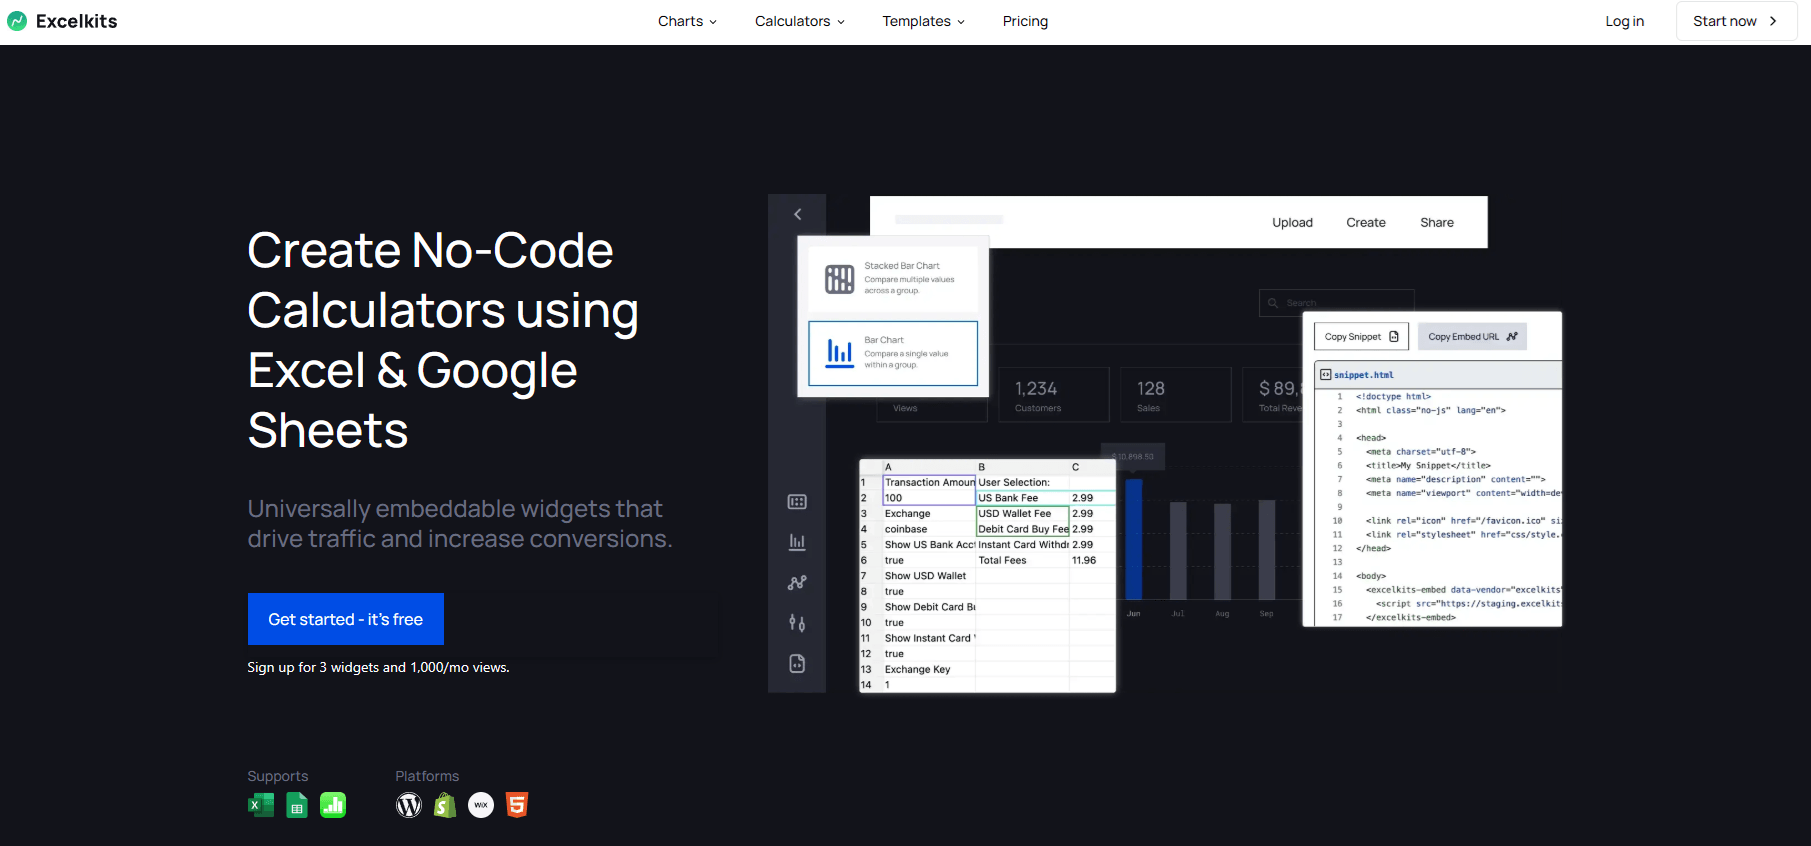Screen dimensions: 1811x846
Task: Select the embed file sidebar icon
Action: (797, 664)
